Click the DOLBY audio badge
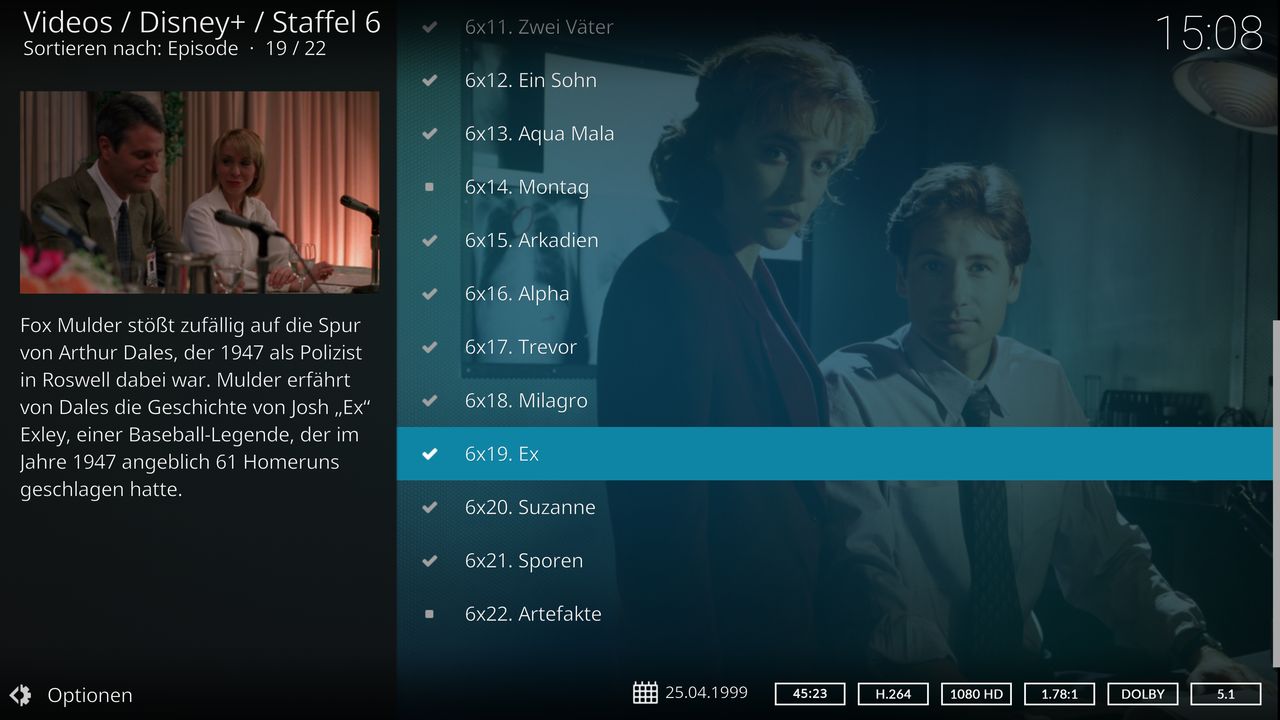The width and height of the screenshot is (1280, 720). (x=1143, y=693)
